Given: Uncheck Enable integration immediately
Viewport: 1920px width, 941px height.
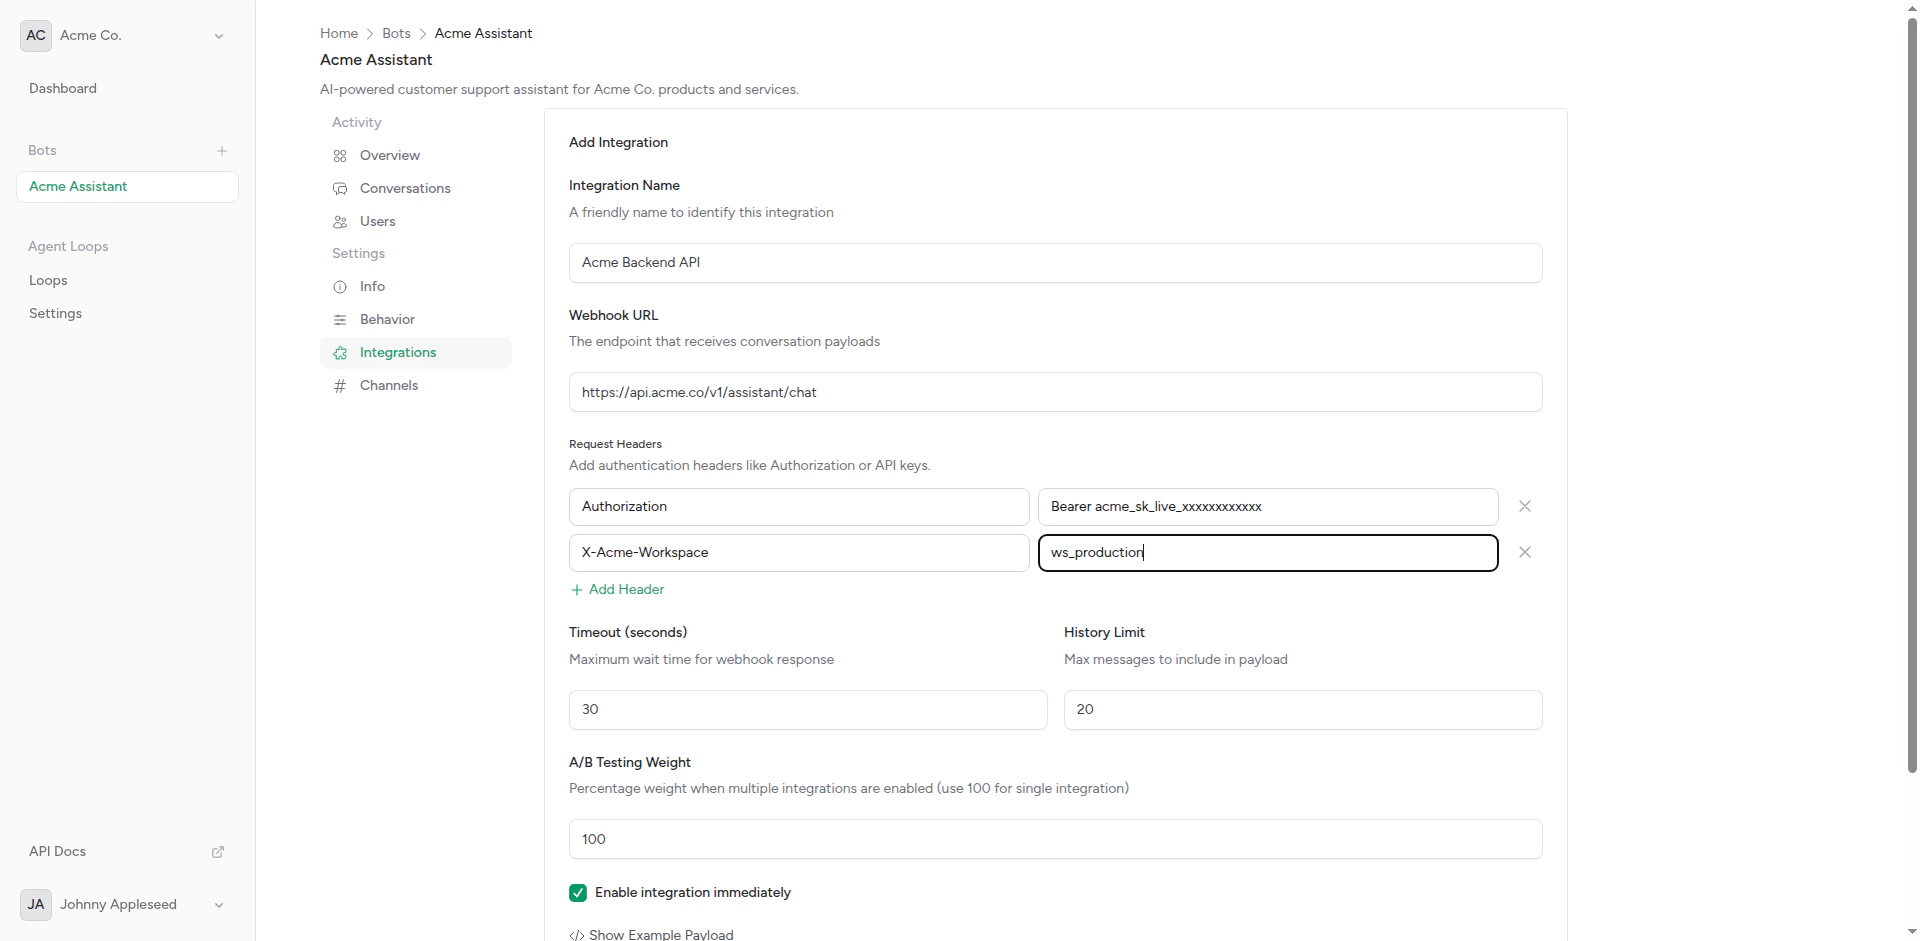Looking at the screenshot, I should tap(578, 892).
